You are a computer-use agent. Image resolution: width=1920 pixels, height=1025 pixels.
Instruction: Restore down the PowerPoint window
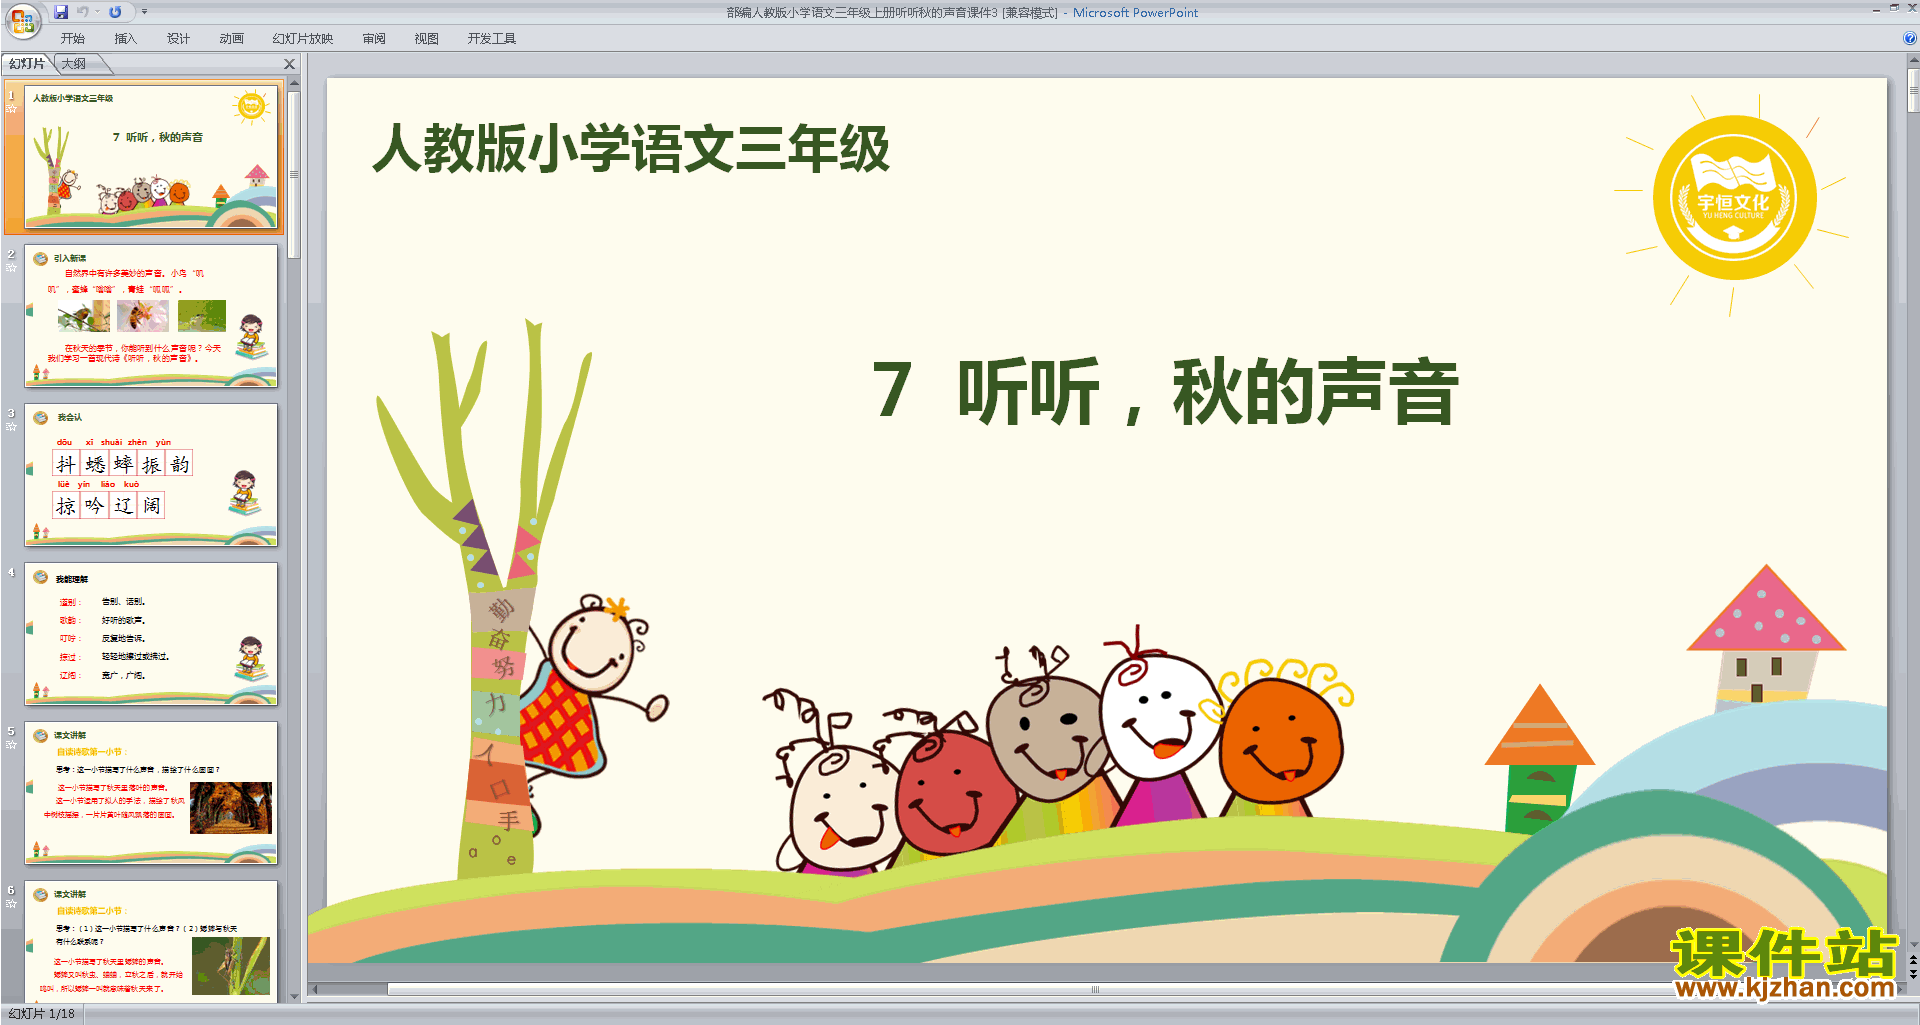click(1894, 8)
